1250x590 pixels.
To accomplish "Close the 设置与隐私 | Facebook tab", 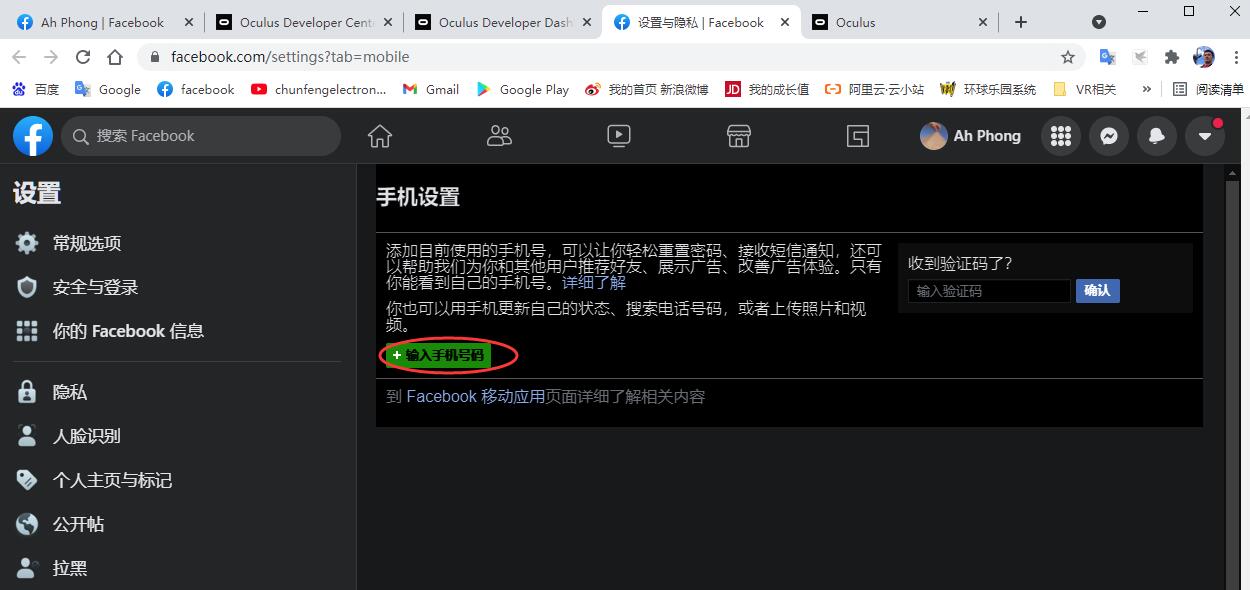I will [x=785, y=22].
